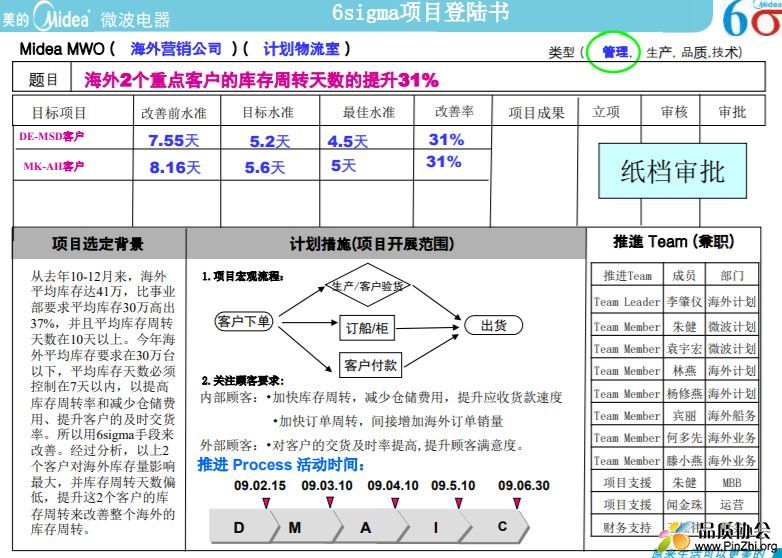Image resolution: width=782 pixels, height=558 pixels.
Task: Click the red marker under 09.02.15
Action: (266, 503)
